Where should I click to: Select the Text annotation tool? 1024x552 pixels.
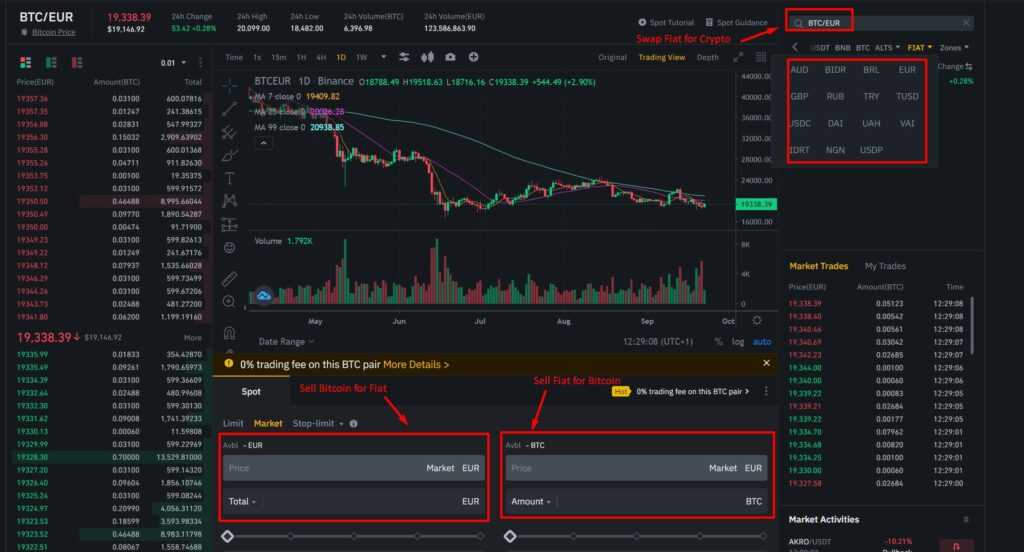(229, 178)
